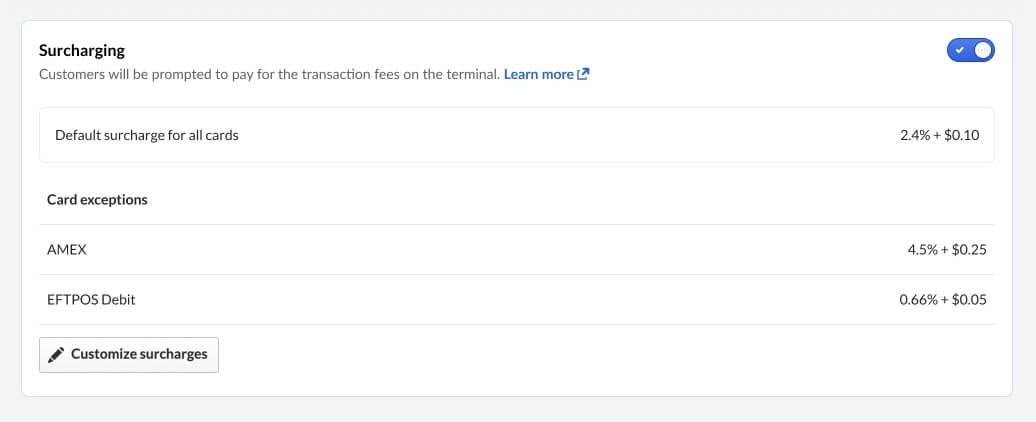
Task: Click the divider line beneath the AMEX row
Action: tap(517, 274)
